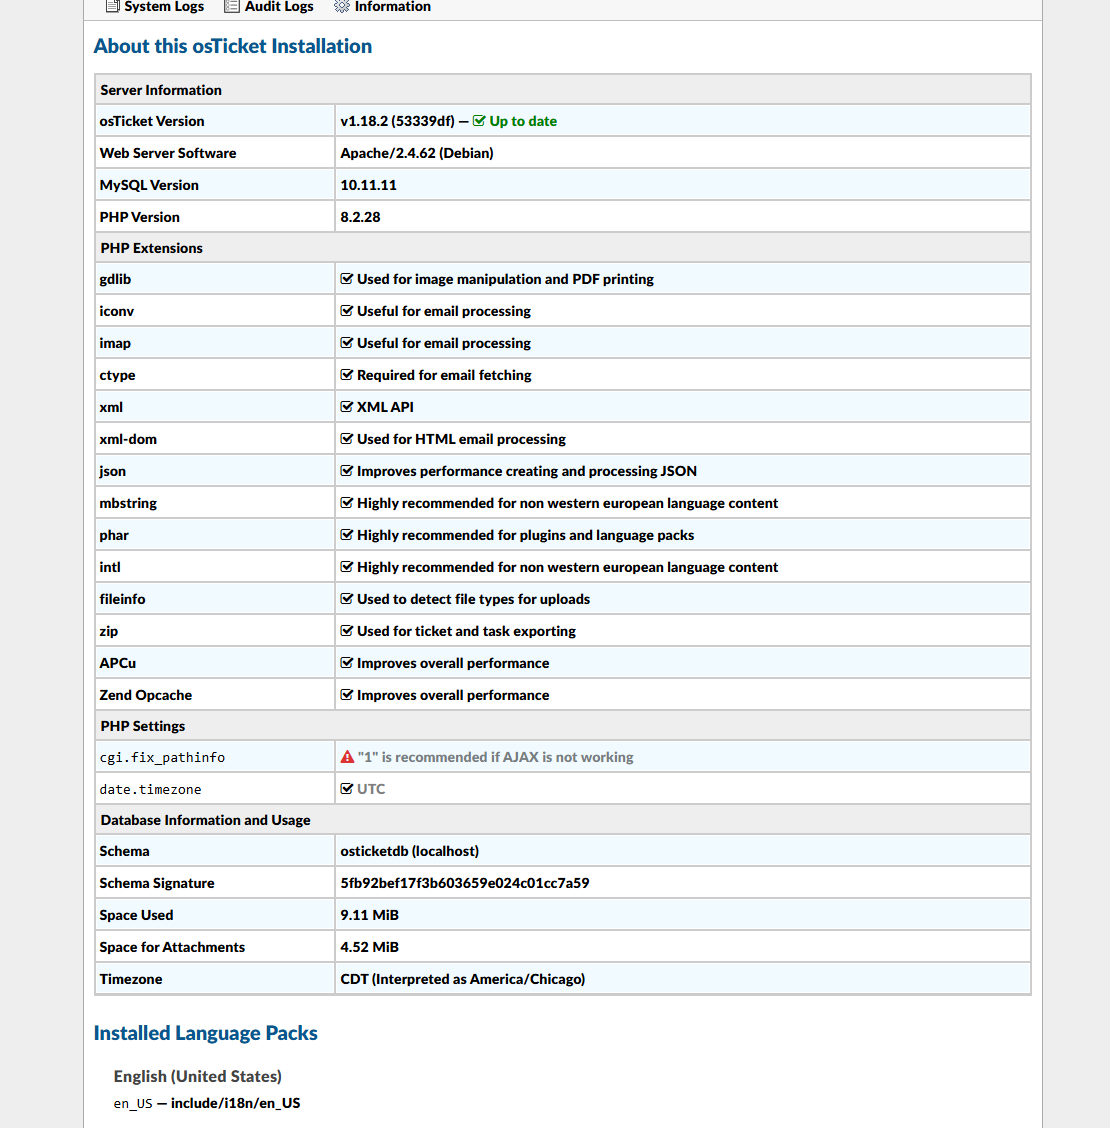
Task: Click the check icon beside XML API
Action: pos(347,407)
